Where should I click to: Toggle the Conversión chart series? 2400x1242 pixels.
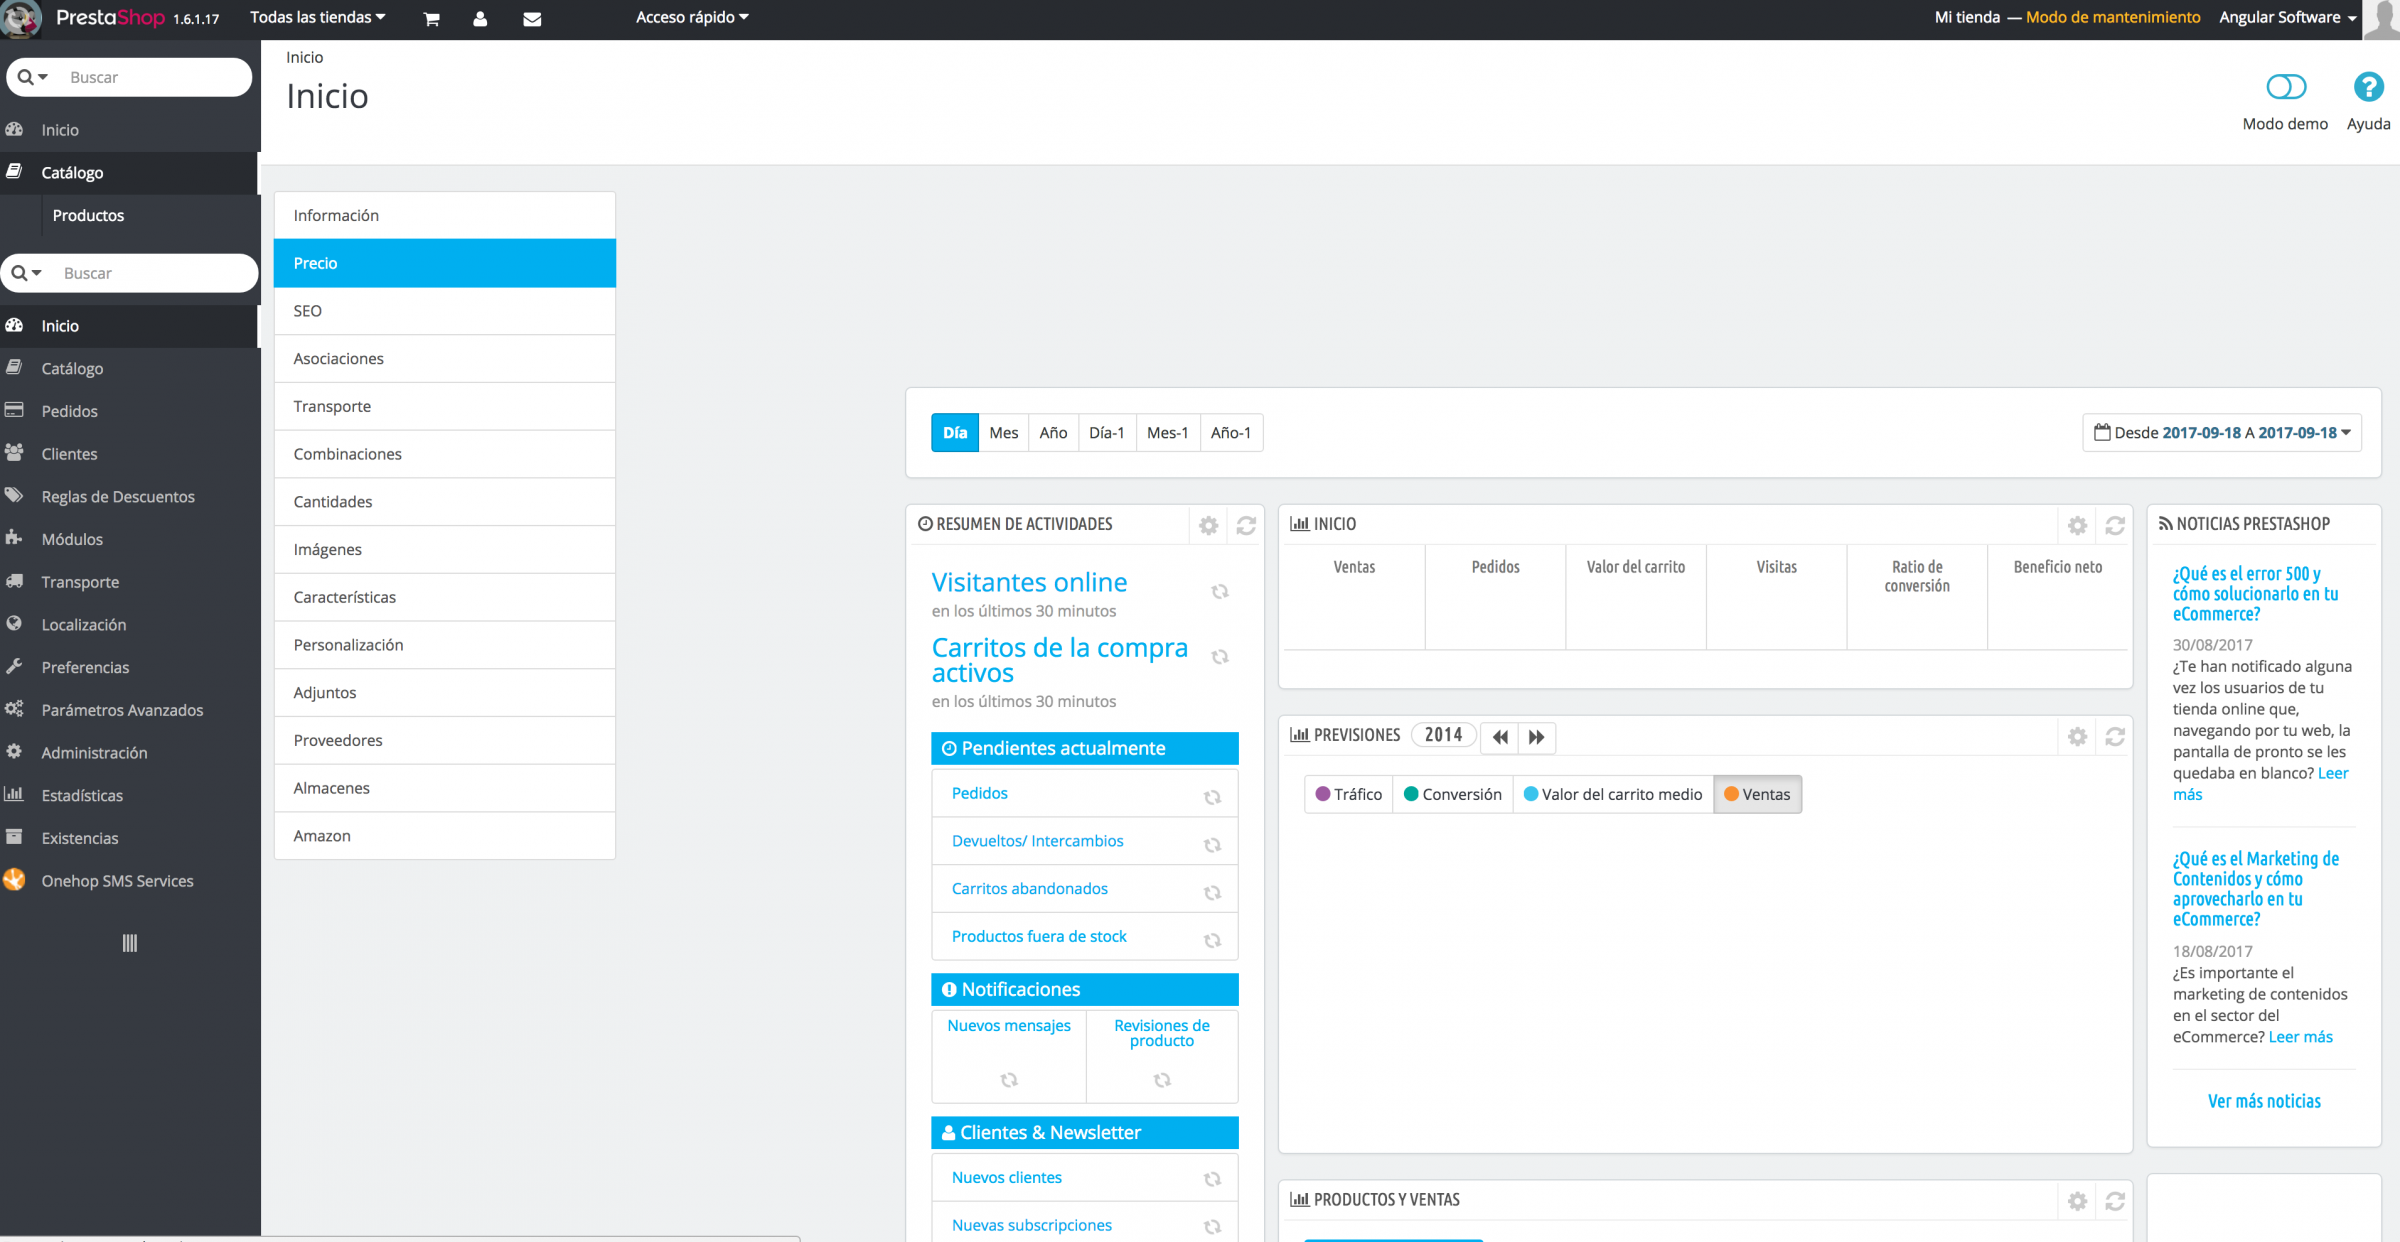(x=1452, y=794)
